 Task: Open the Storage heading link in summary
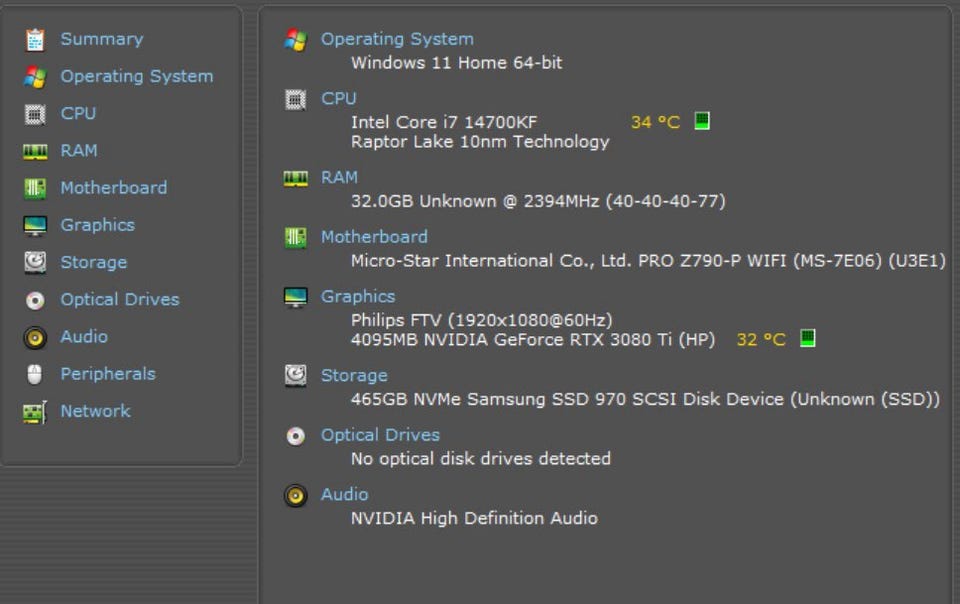pyautogui.click(x=354, y=375)
